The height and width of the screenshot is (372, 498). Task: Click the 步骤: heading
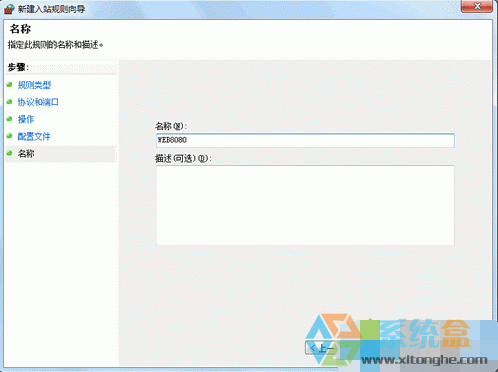point(18,67)
